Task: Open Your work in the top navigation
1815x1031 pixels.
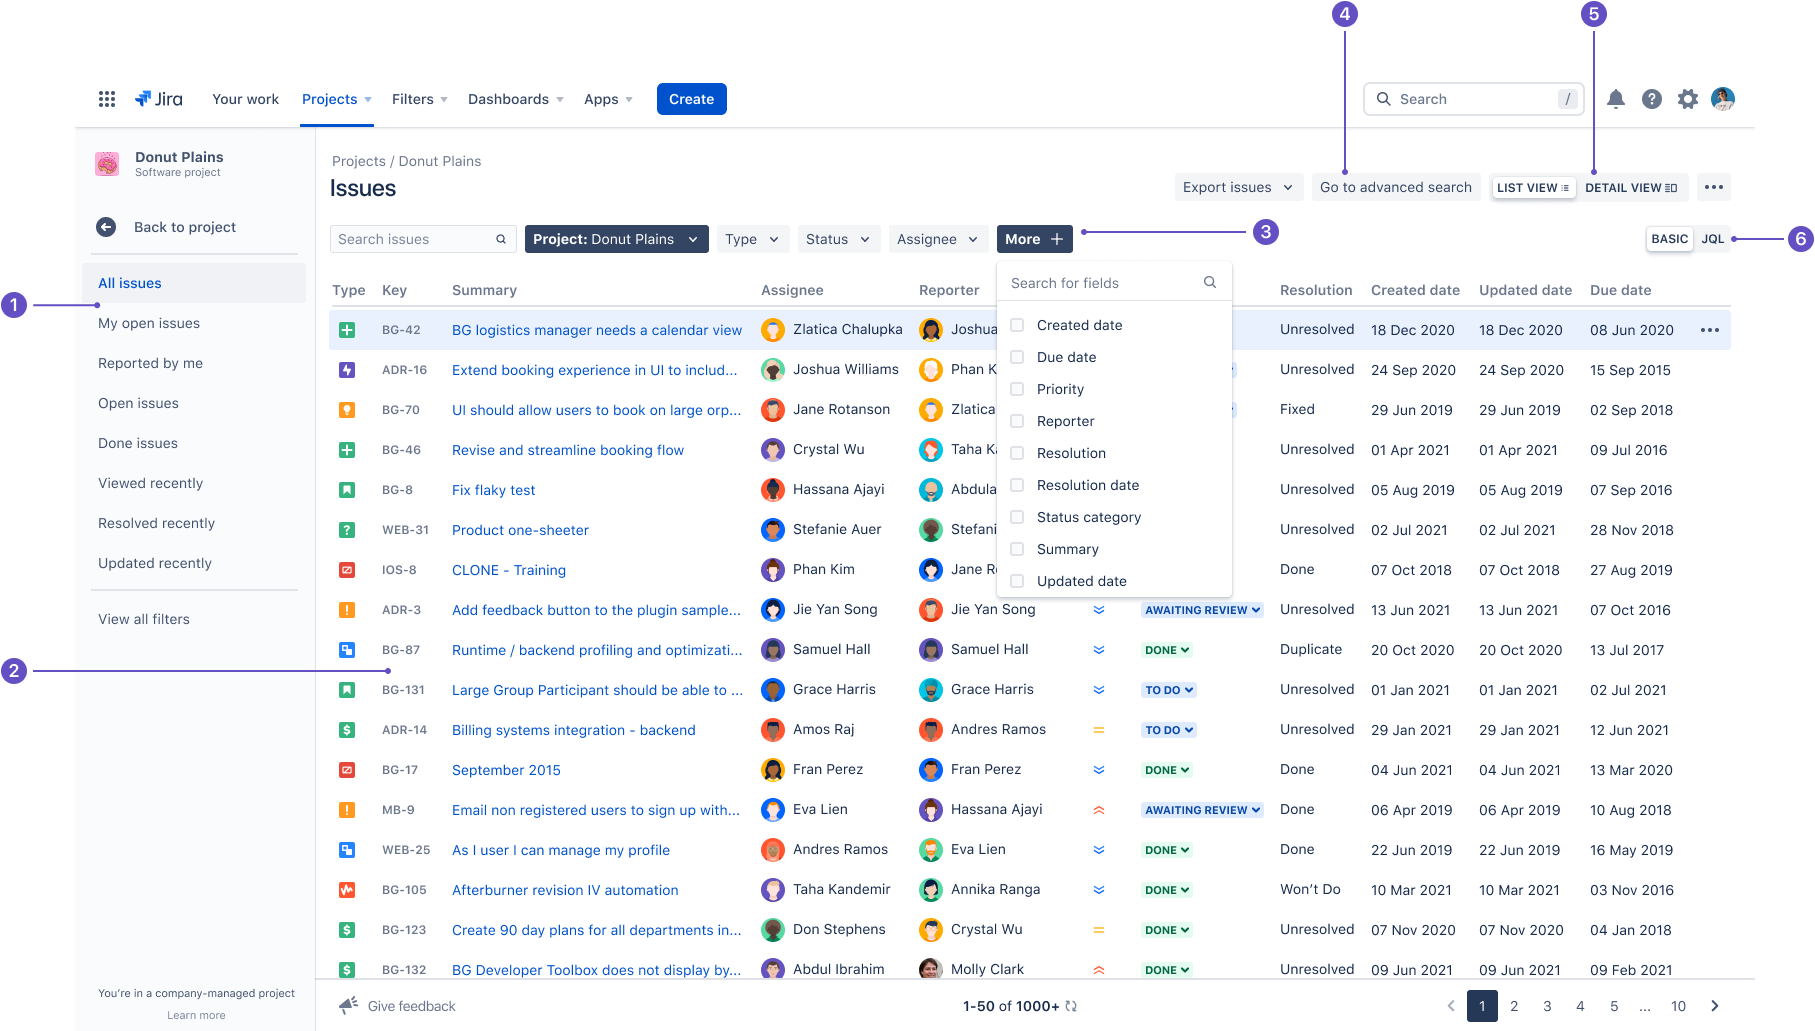Action: pos(245,99)
